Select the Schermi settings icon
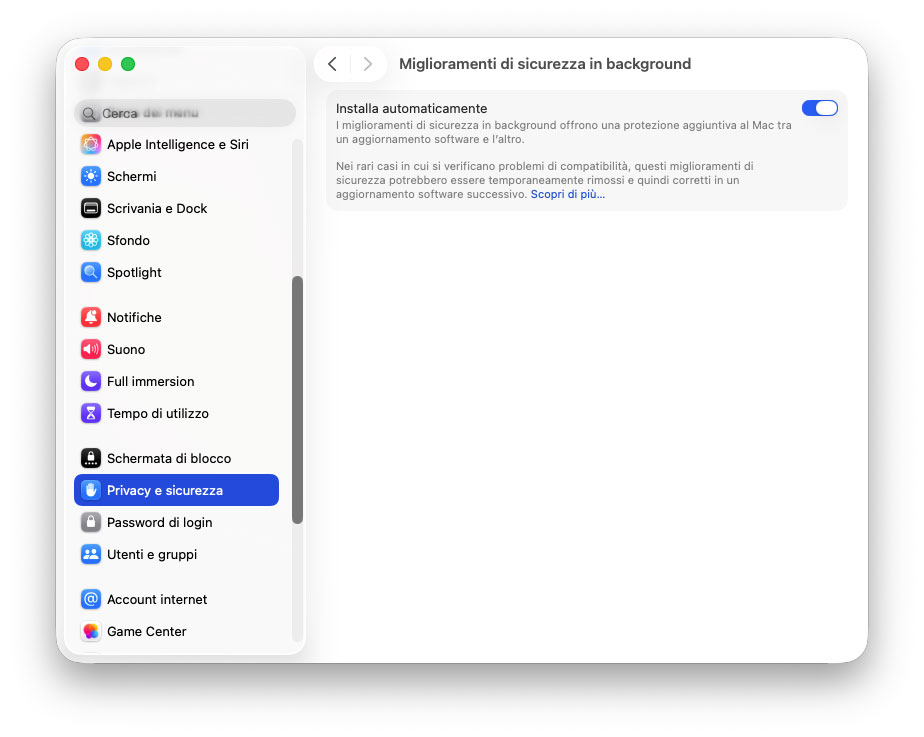 143,176
